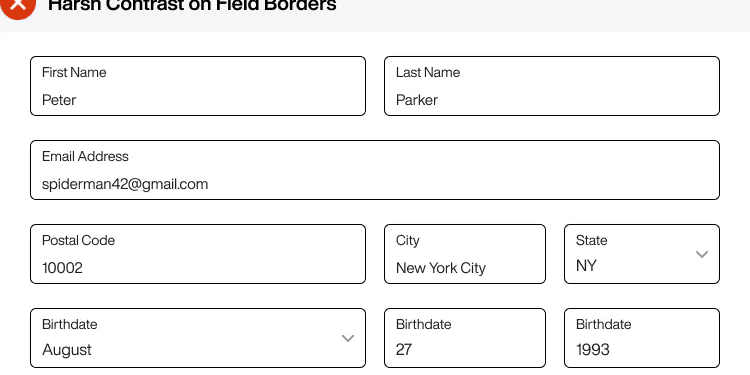Open the State dropdown showing NY
The image size is (750, 375).
point(642,254)
